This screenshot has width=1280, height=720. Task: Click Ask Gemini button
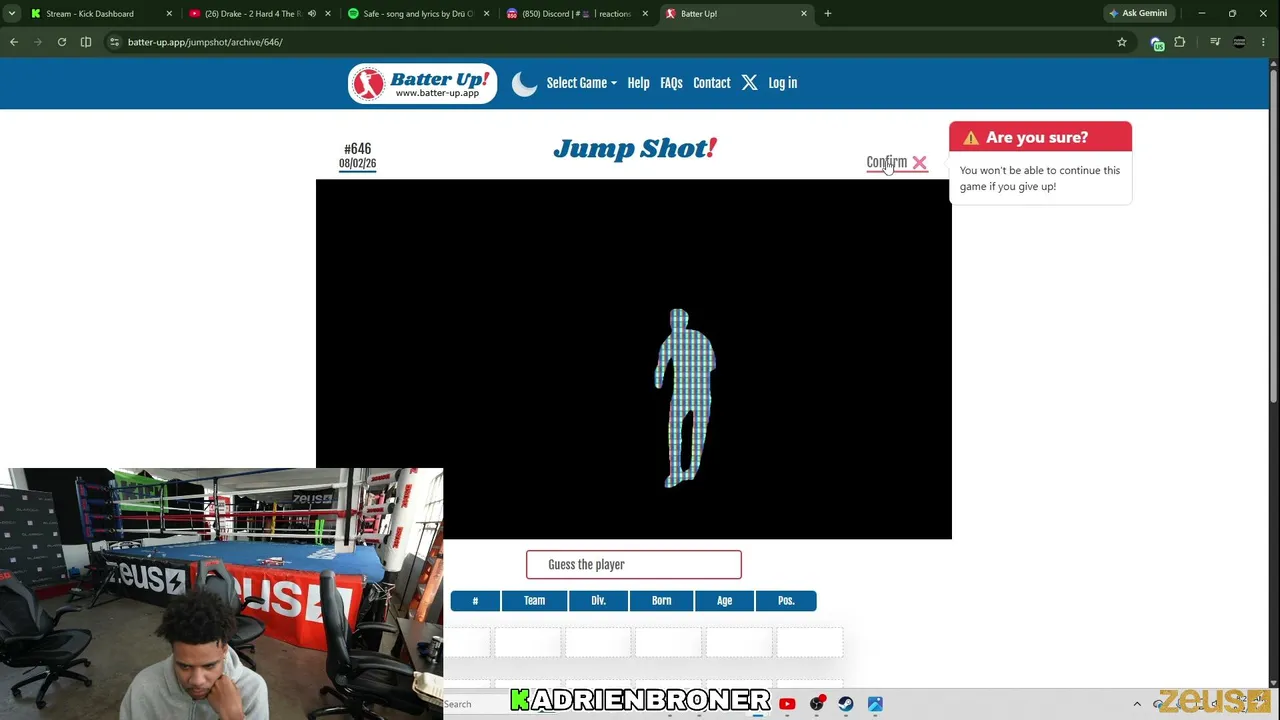[1138, 14]
